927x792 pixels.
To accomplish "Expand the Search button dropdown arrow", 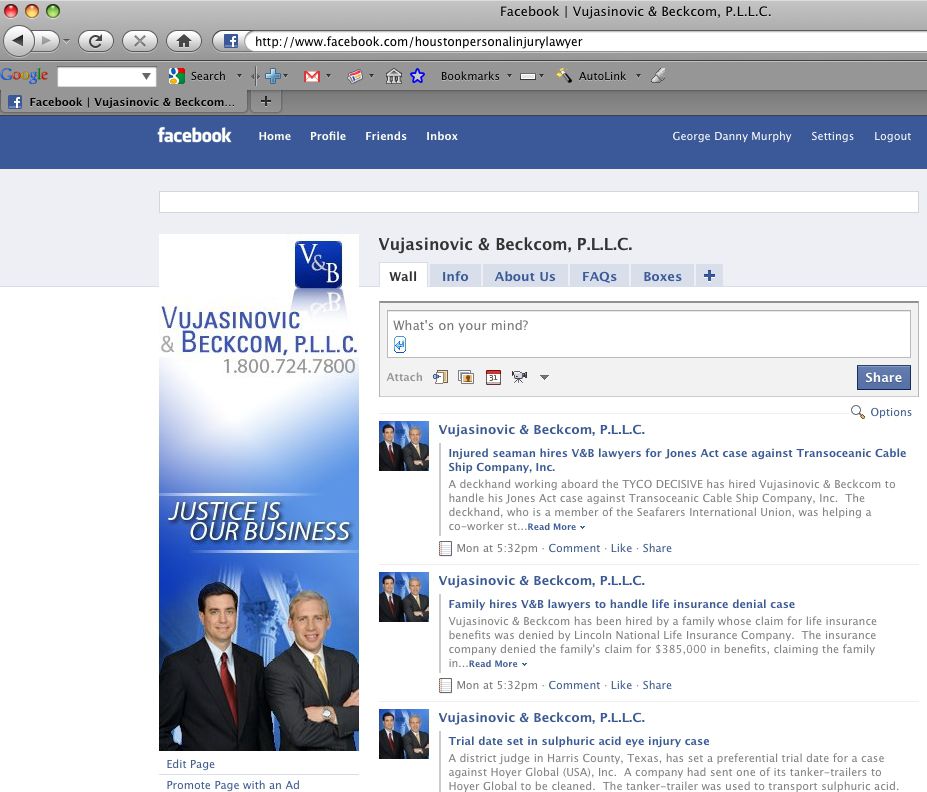I will tap(239, 76).
